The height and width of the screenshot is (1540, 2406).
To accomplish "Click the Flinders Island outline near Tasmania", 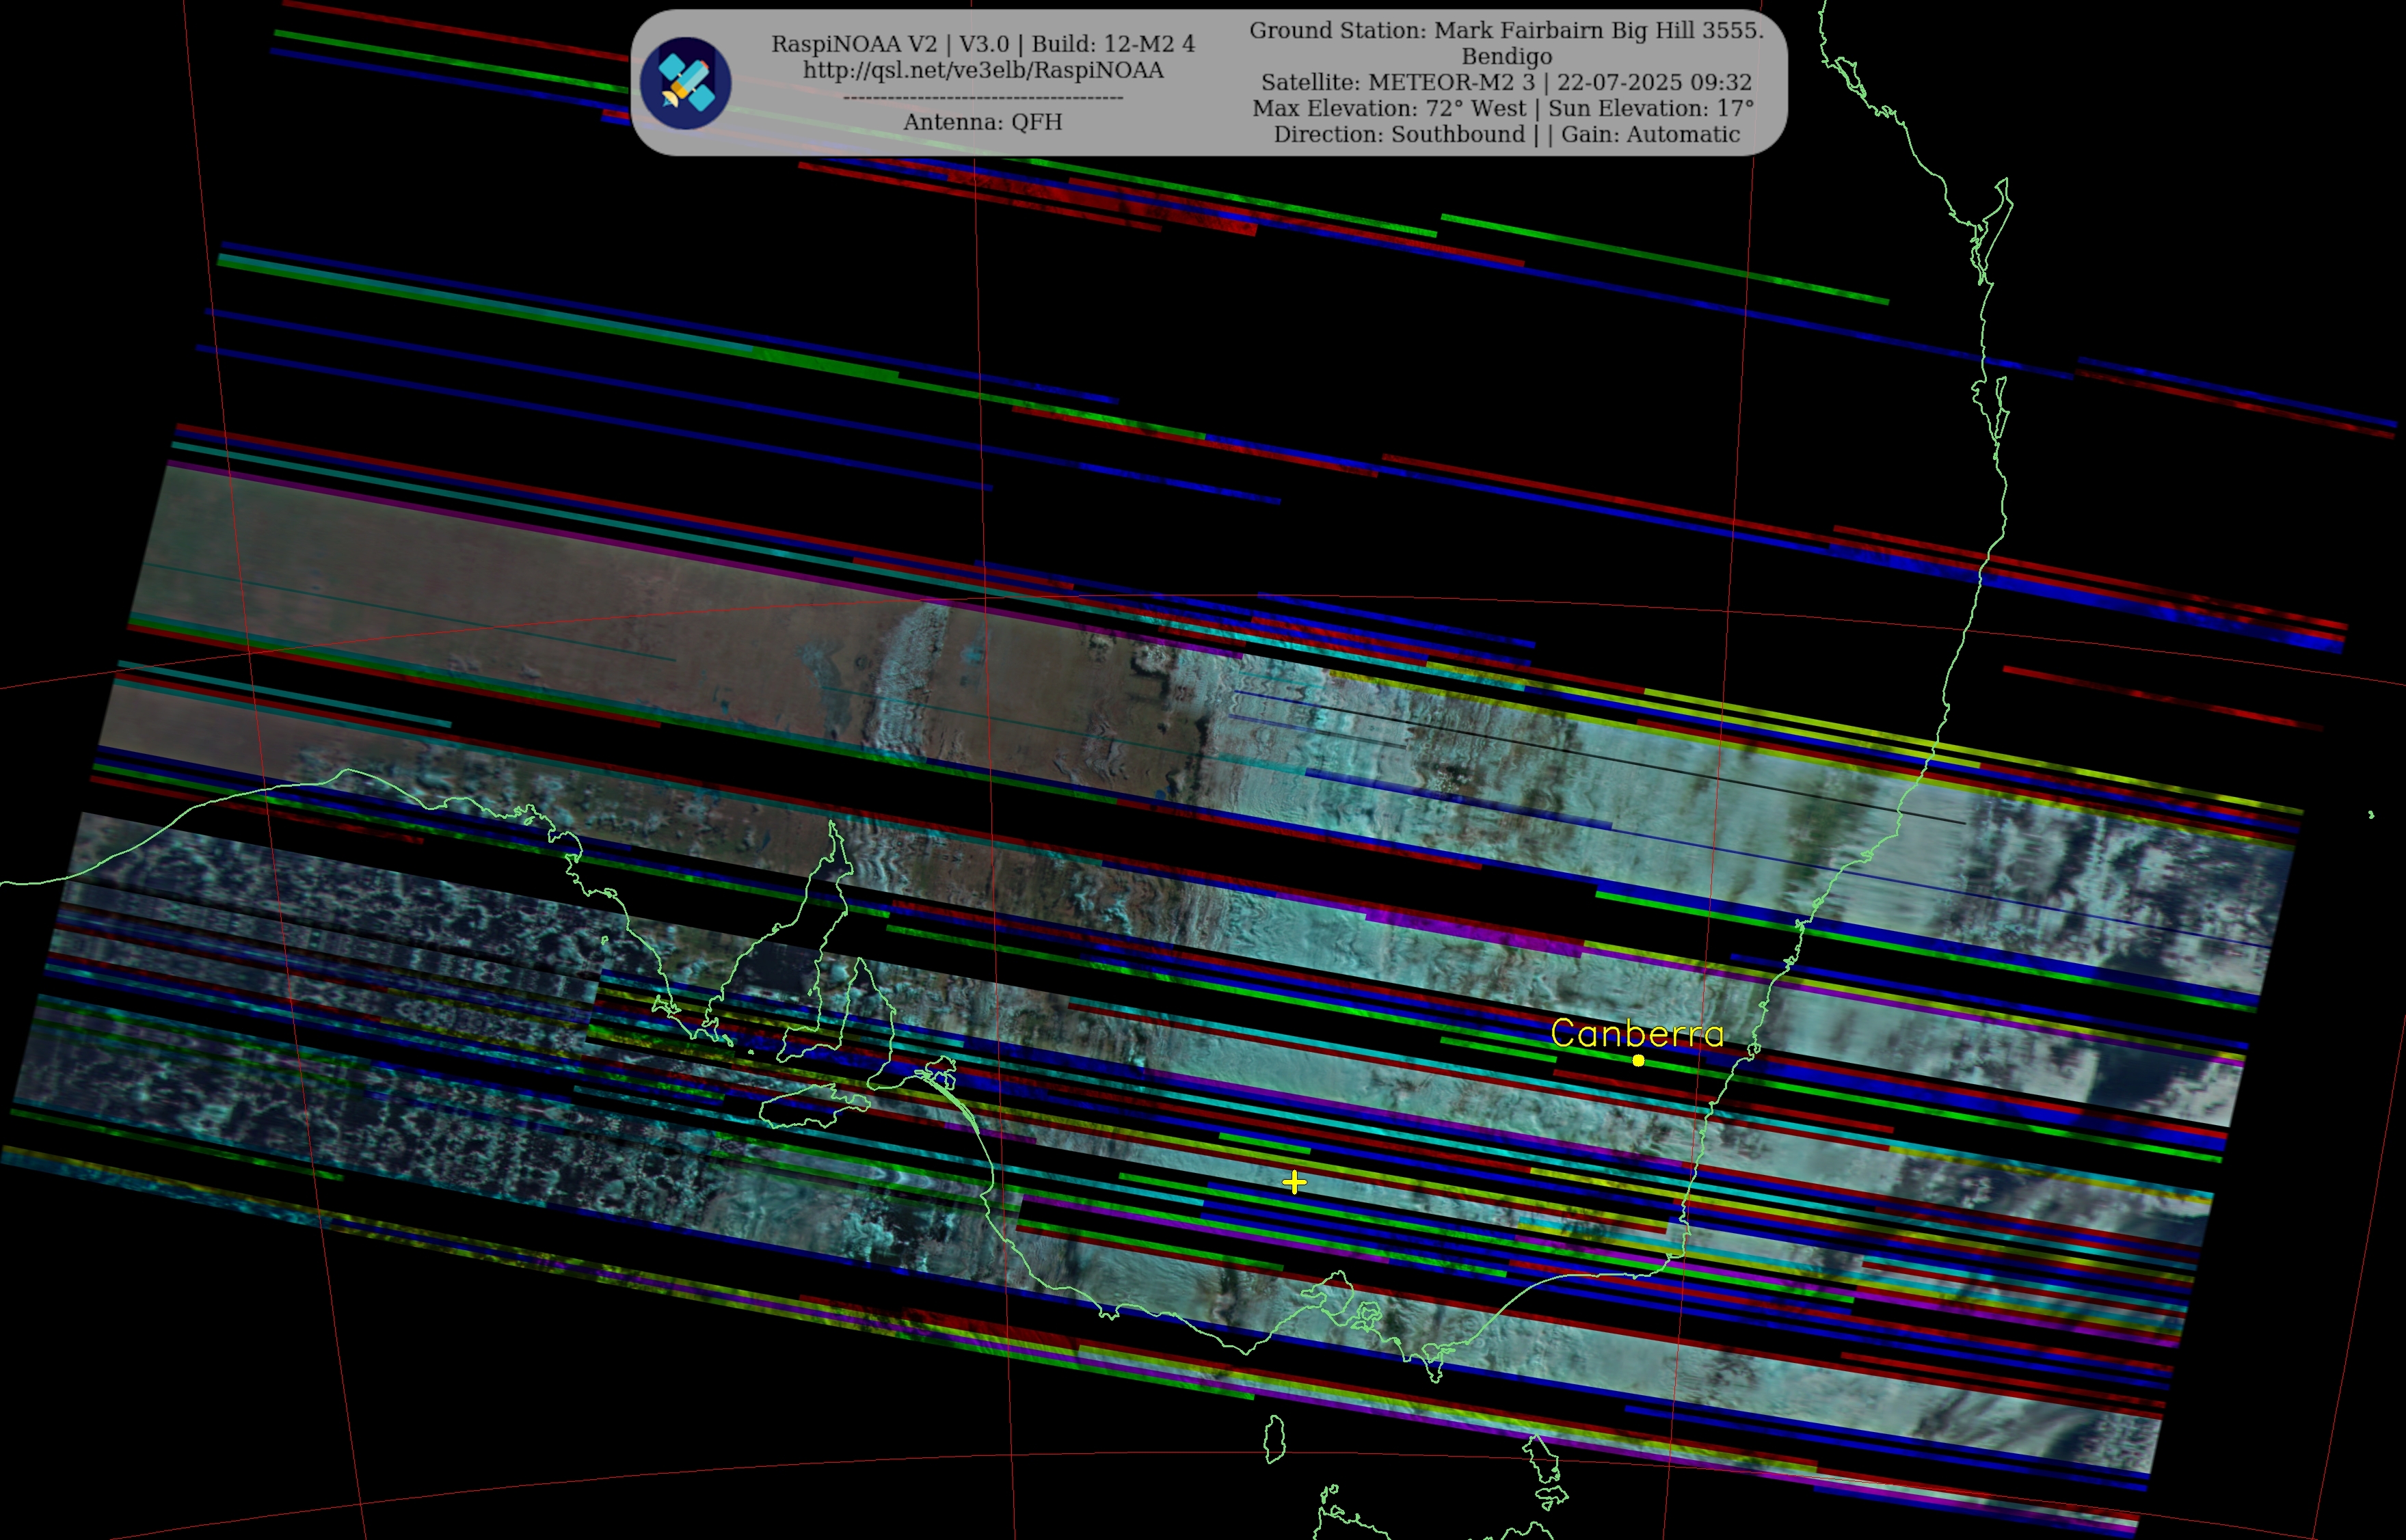I will point(1543,1462).
